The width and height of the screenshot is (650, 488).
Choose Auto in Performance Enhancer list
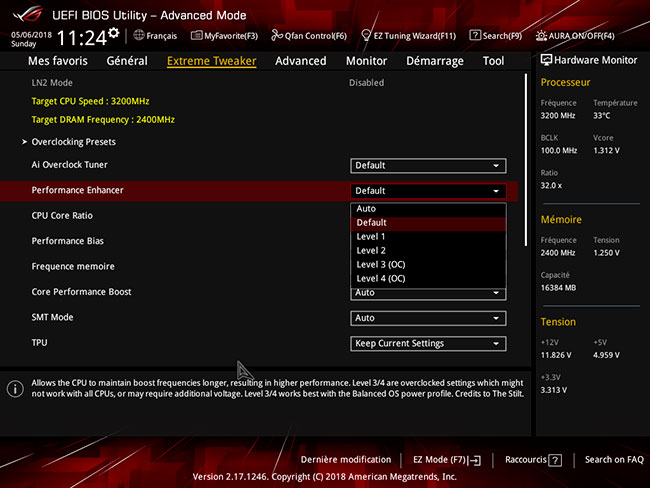[366, 209]
